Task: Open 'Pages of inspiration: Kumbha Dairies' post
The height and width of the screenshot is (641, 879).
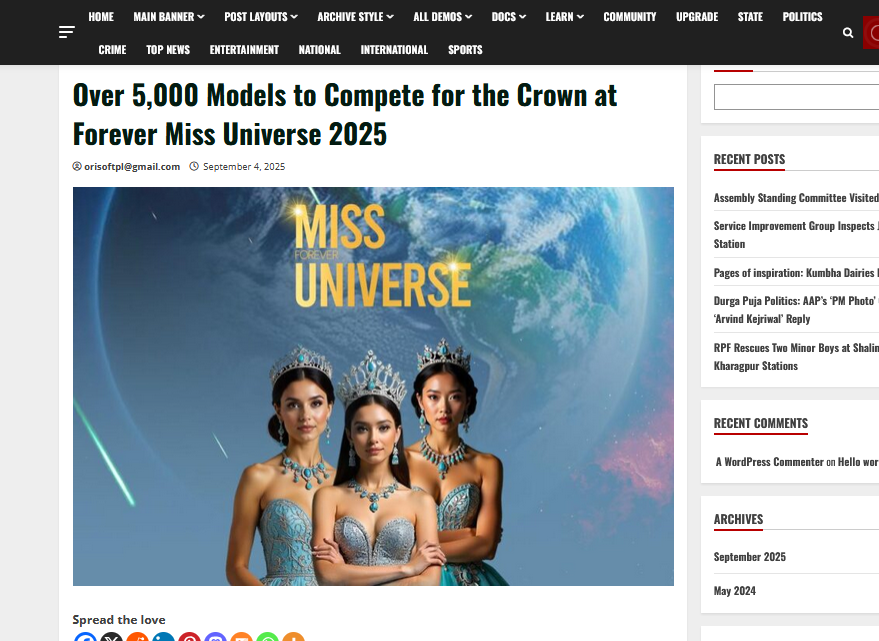Action: click(796, 273)
